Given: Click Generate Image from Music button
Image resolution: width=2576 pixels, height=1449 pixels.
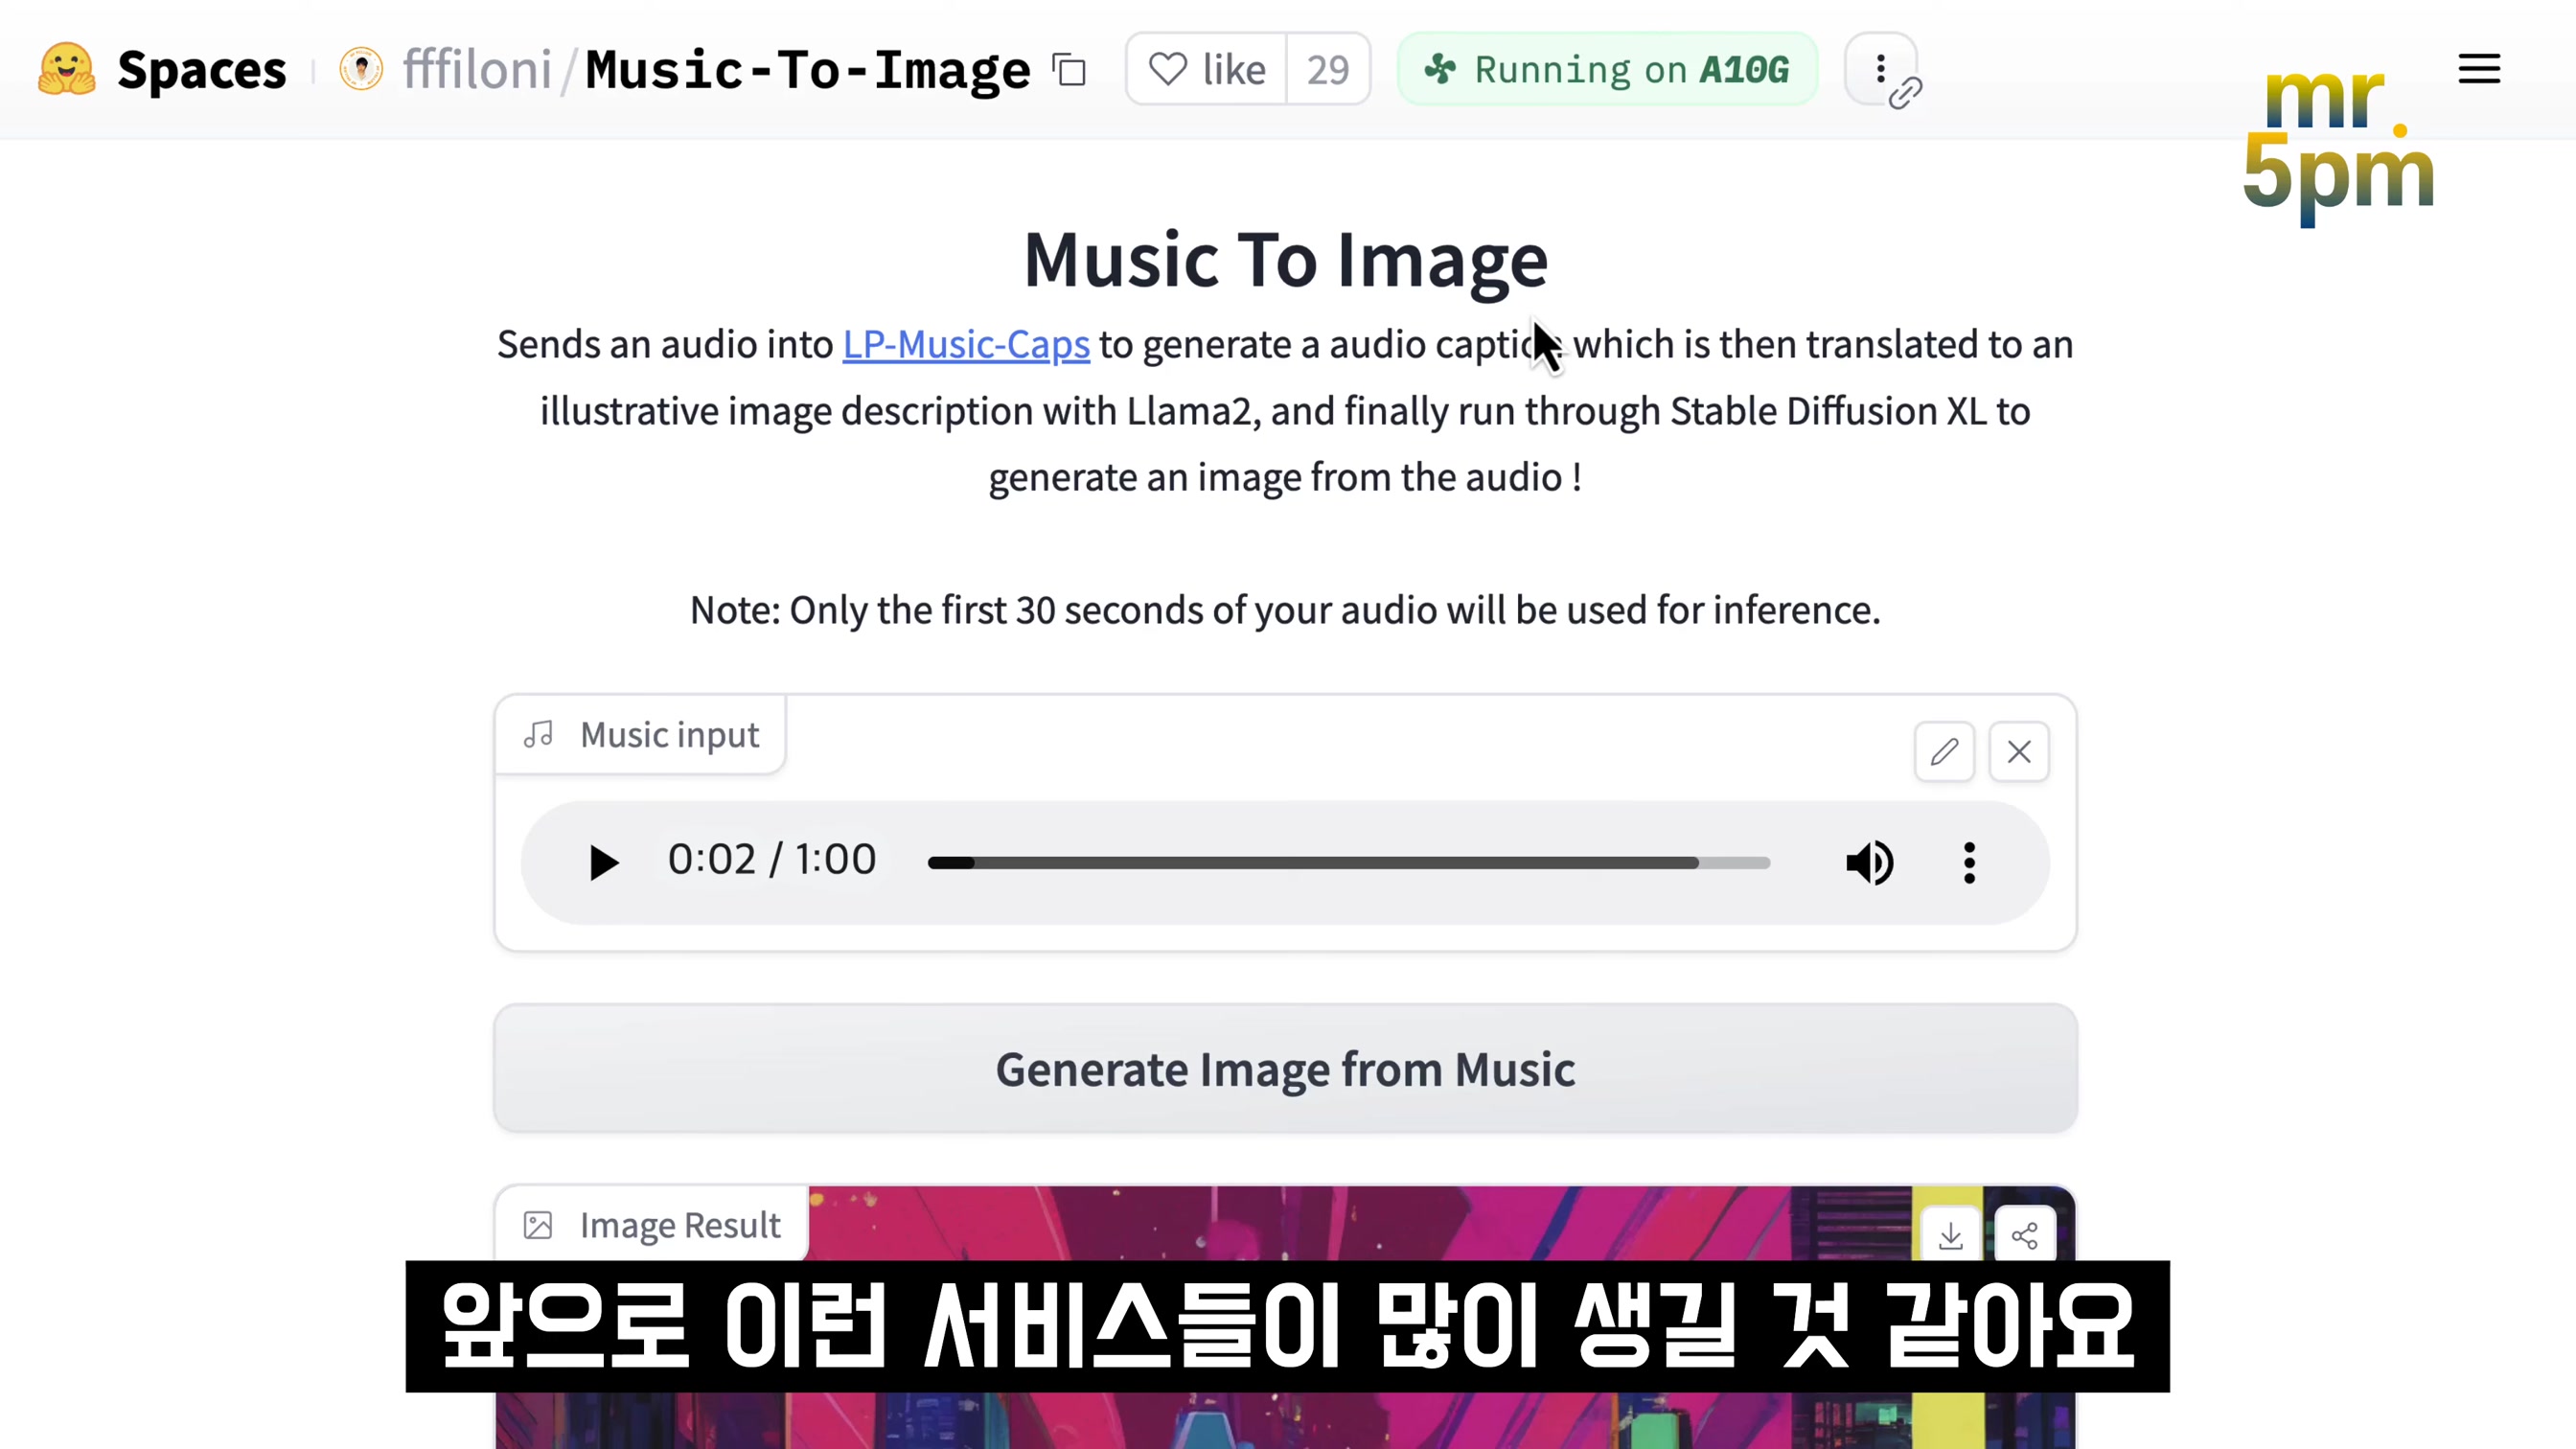Looking at the screenshot, I should tap(1285, 1068).
